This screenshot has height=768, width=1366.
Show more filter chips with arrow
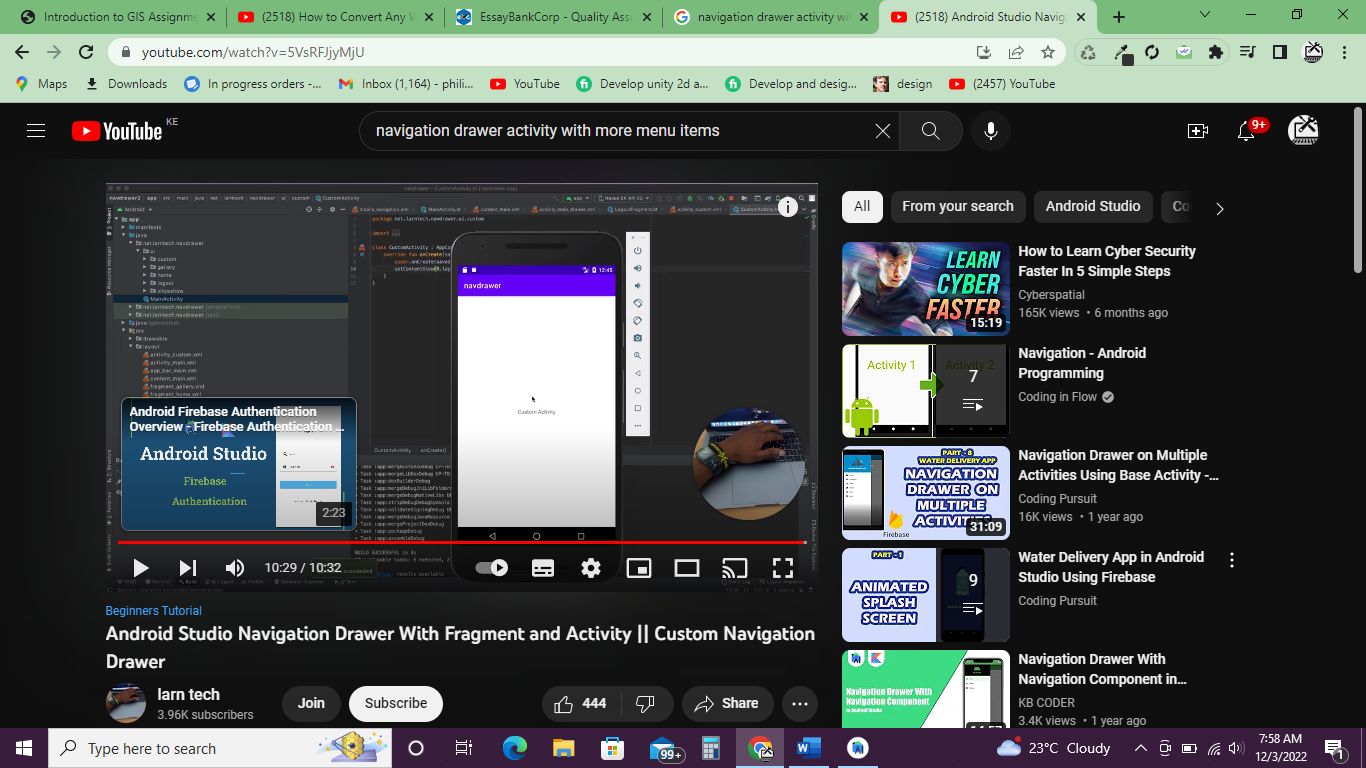[x=1219, y=208]
